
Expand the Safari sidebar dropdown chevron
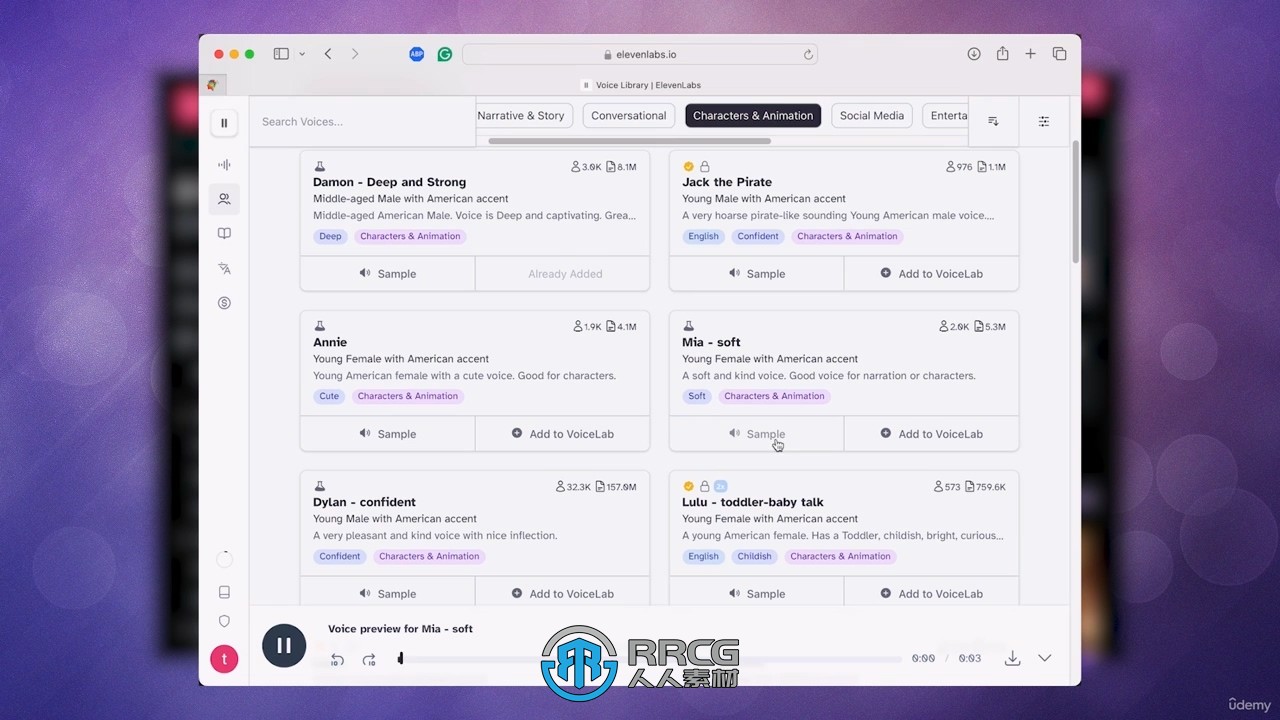pos(302,54)
